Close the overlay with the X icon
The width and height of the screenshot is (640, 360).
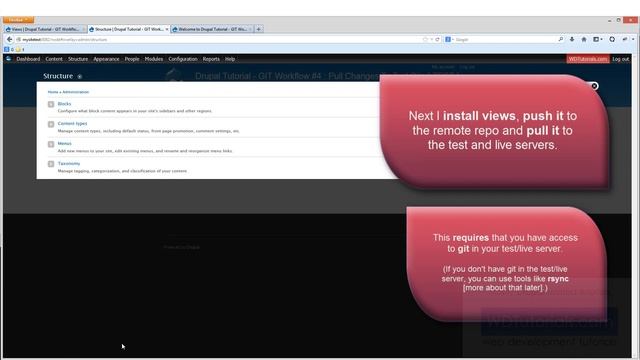click(x=594, y=86)
